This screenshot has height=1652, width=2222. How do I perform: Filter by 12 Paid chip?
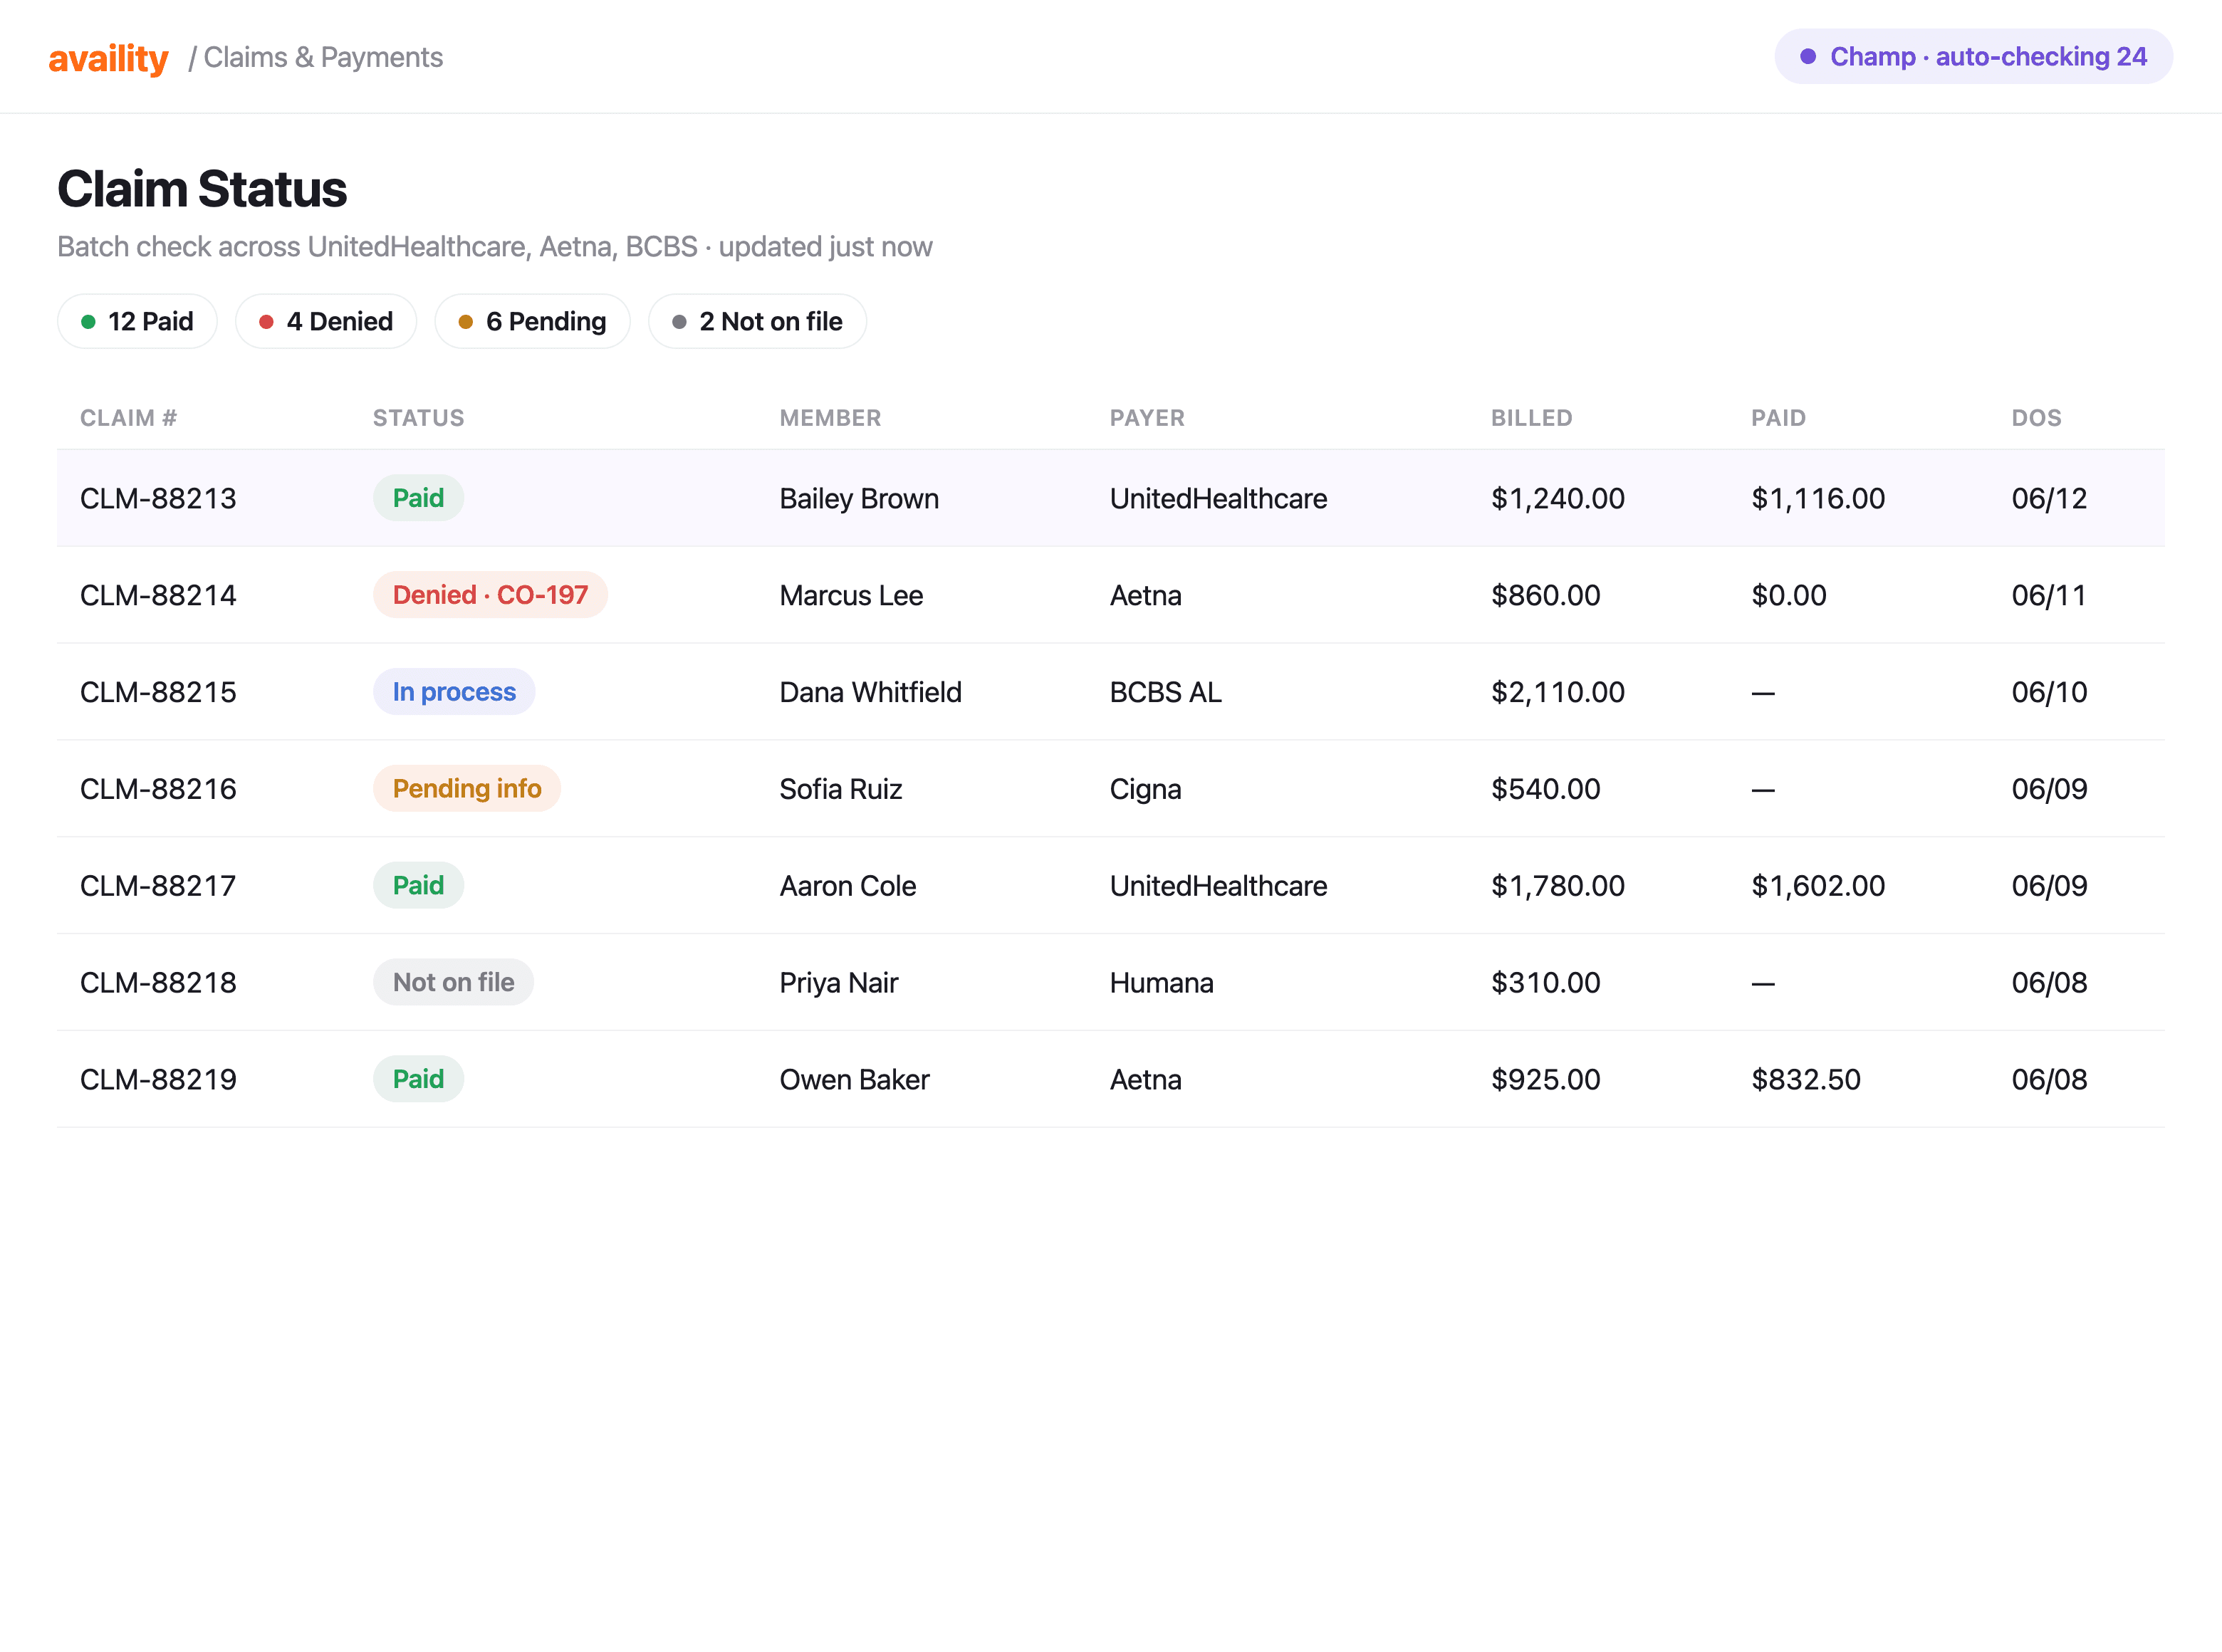tap(137, 321)
